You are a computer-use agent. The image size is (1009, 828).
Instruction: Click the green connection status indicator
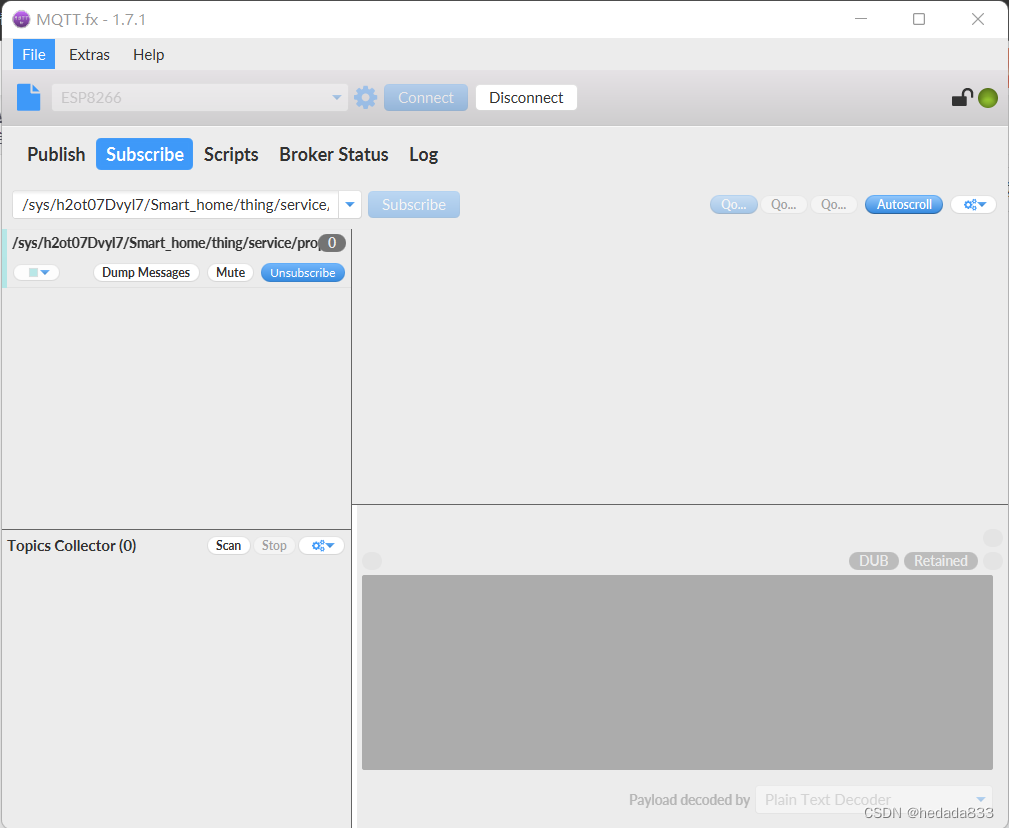988,98
